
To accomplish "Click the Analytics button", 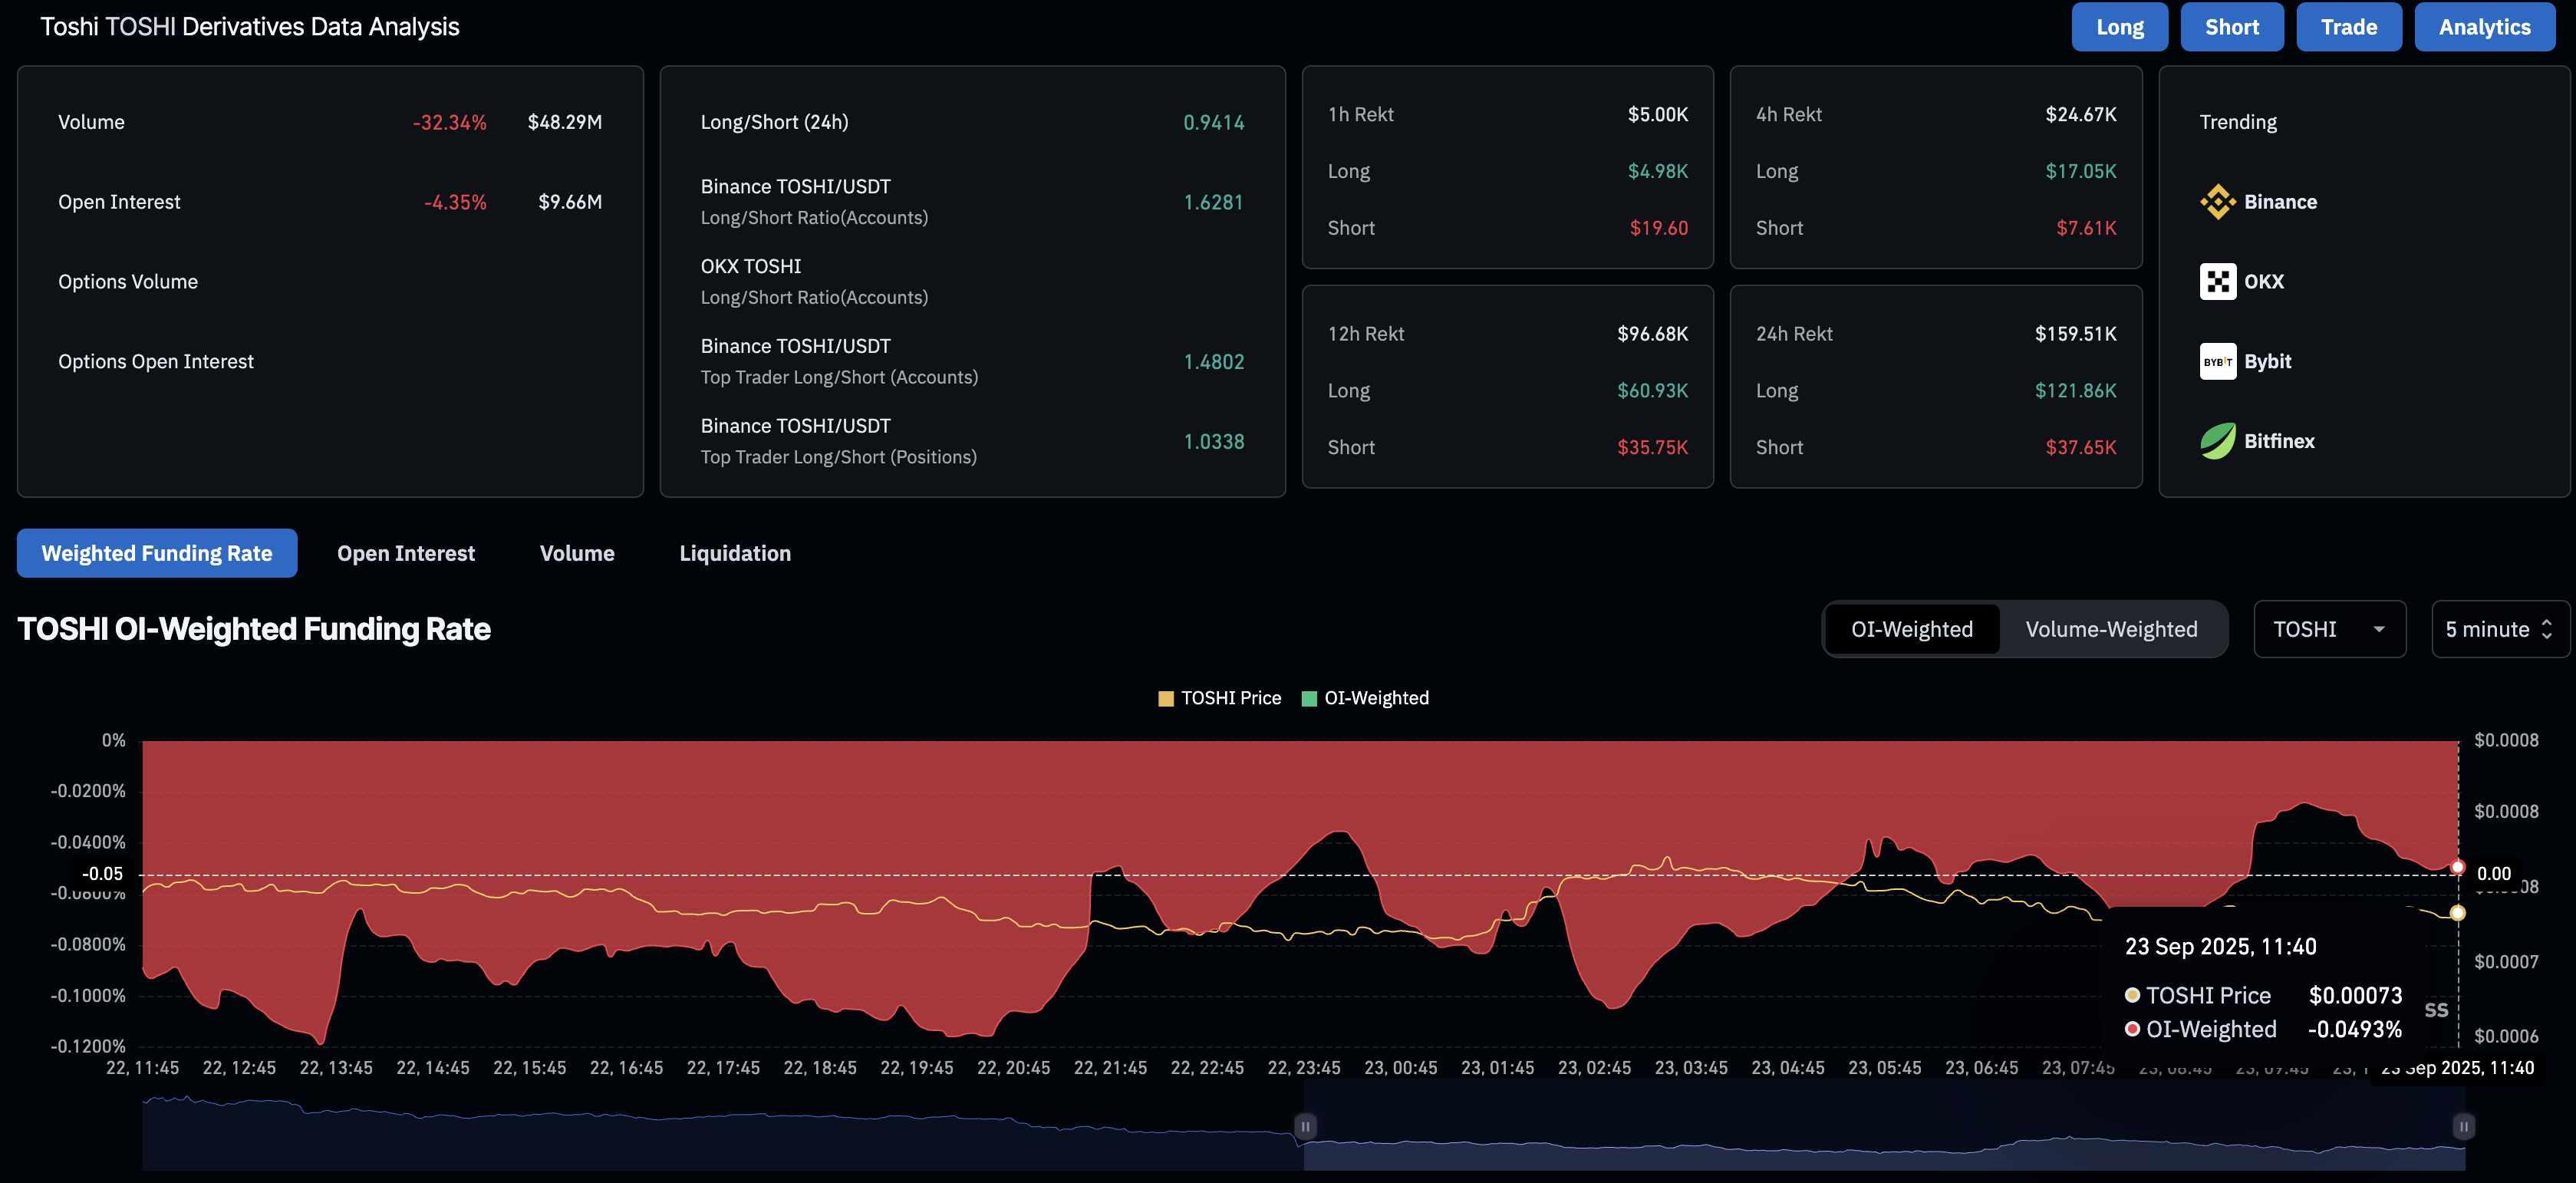I will [2484, 26].
